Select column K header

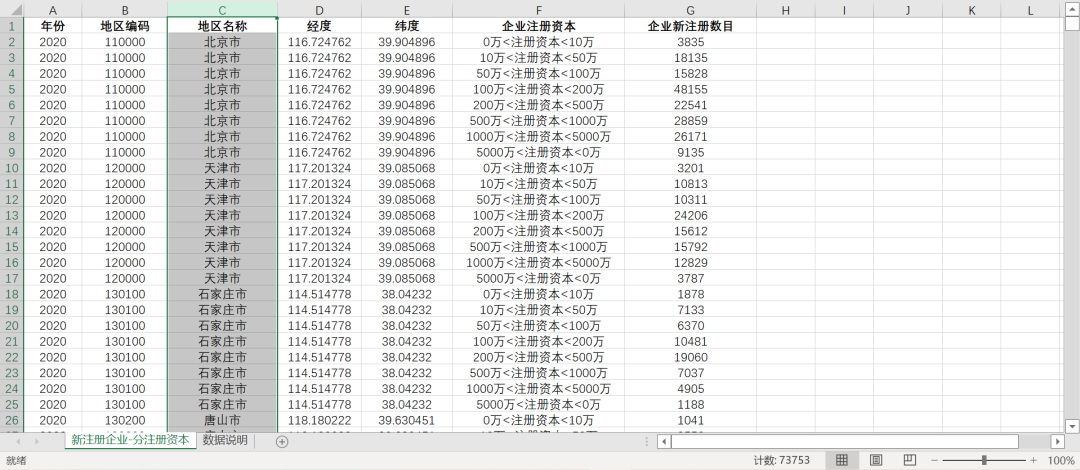tap(972, 10)
